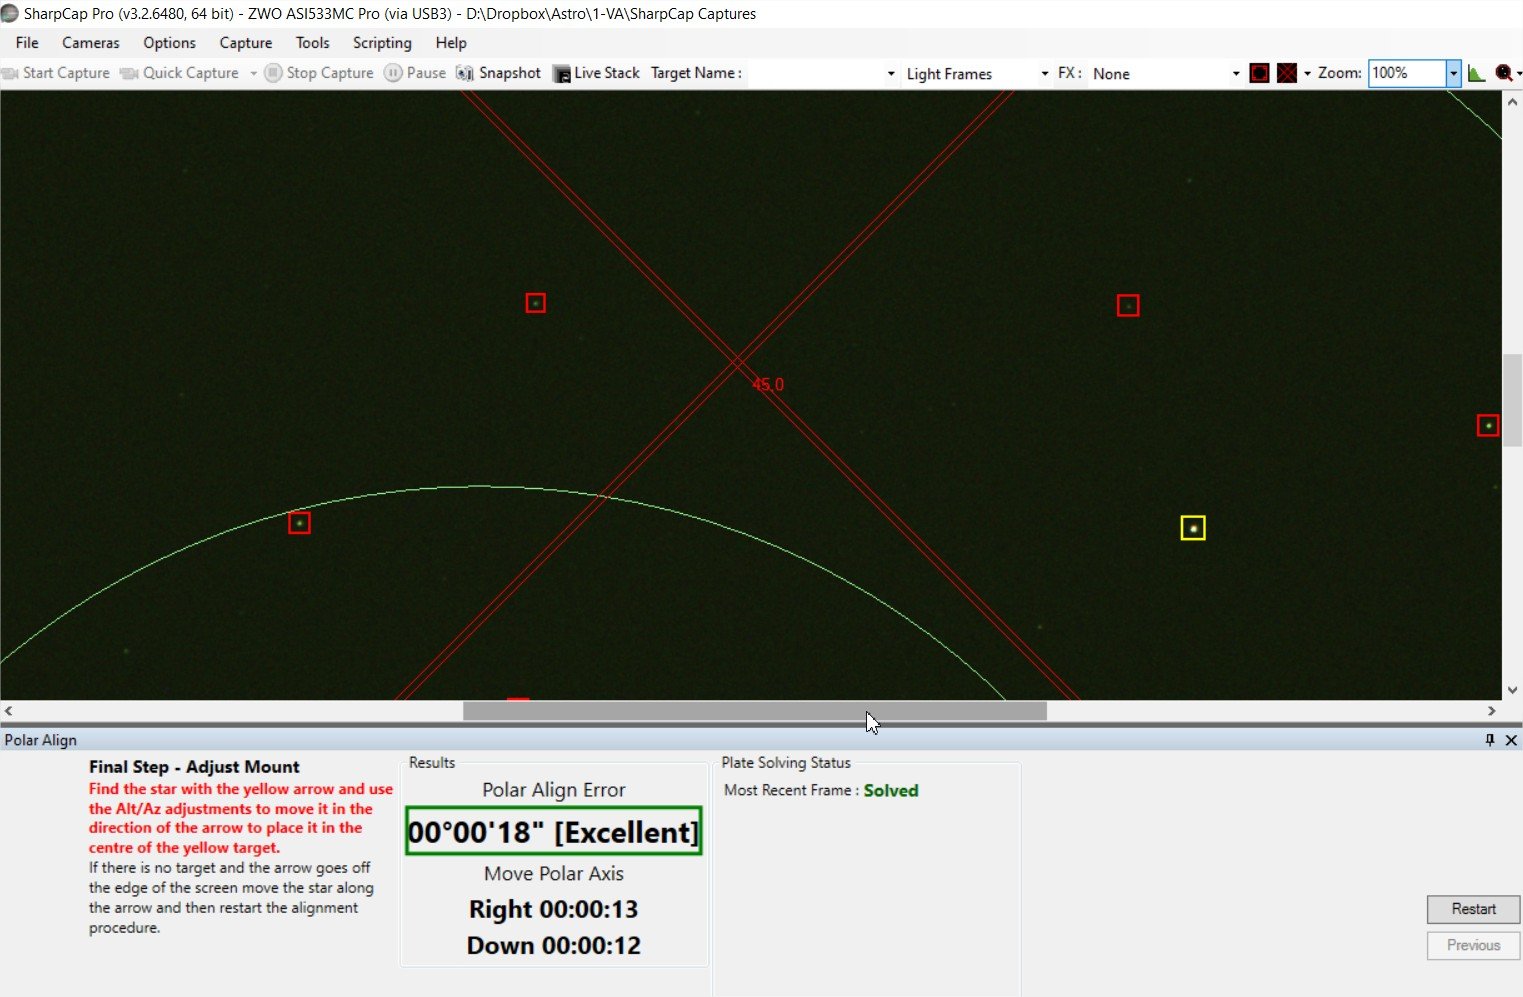Click the 'Right 00:00:13' adjustment value
The width and height of the screenshot is (1523, 997).
(554, 909)
